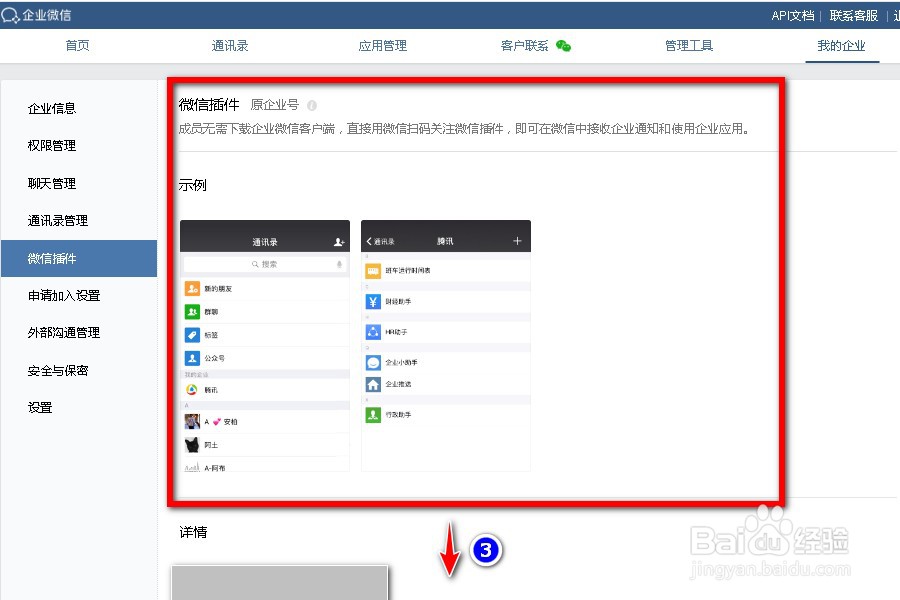
Task: Click the back arrow 通讯录 in the 腾讯 example
Action: click(x=380, y=242)
